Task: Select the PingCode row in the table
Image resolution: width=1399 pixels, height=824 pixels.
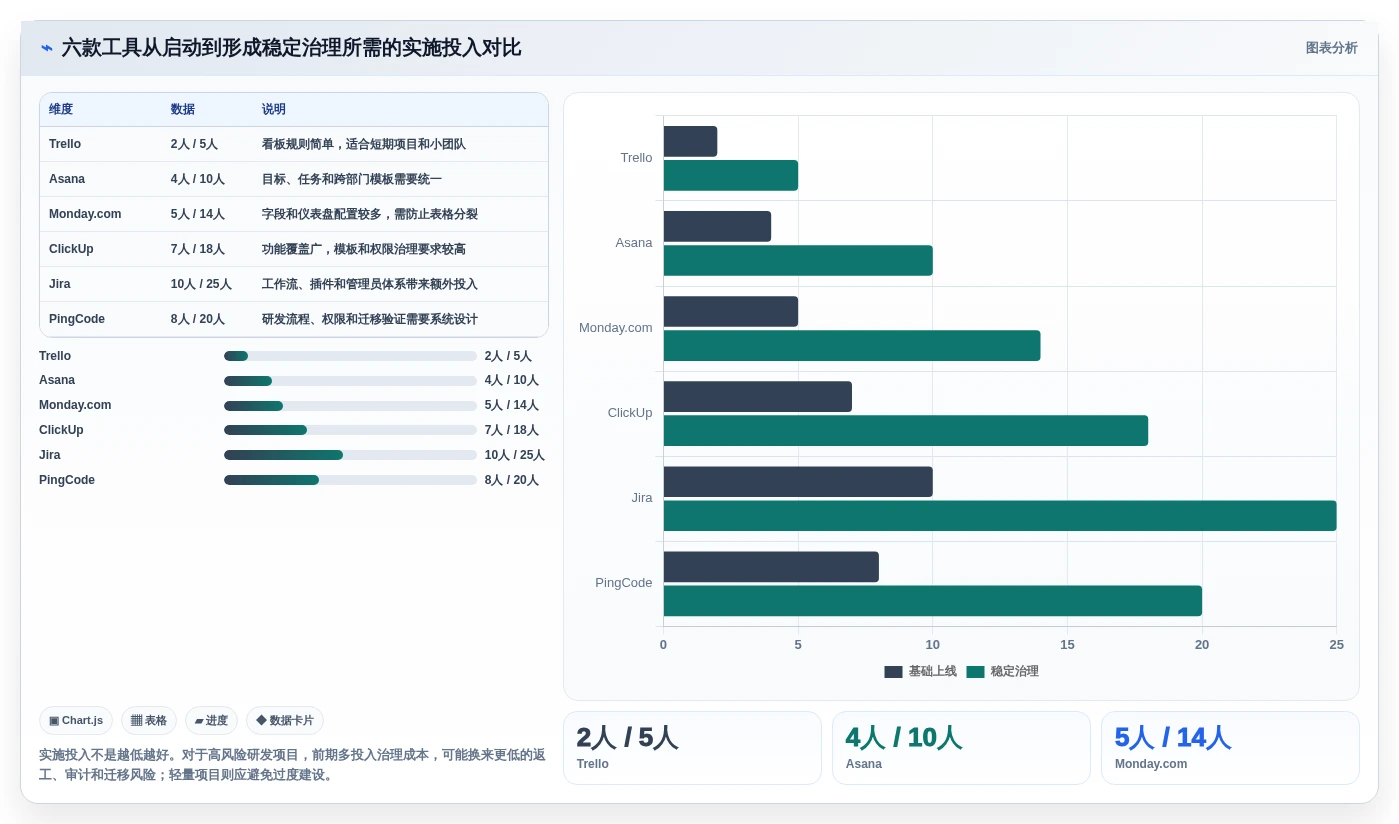Action: [294, 319]
